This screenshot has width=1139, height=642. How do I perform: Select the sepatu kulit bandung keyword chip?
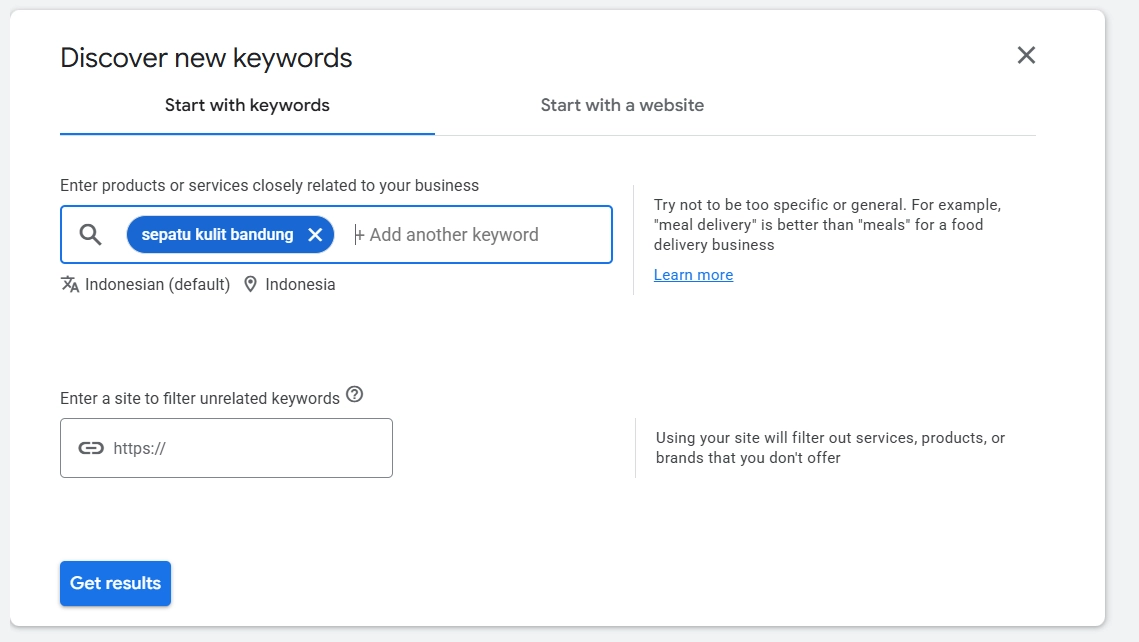[x=215, y=234]
